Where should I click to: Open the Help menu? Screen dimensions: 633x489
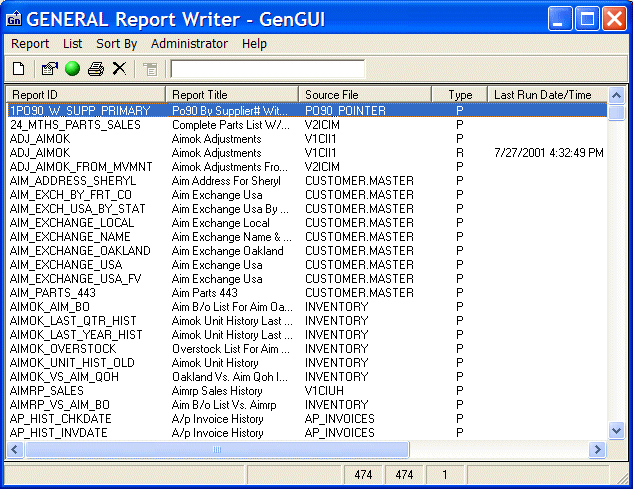(254, 44)
